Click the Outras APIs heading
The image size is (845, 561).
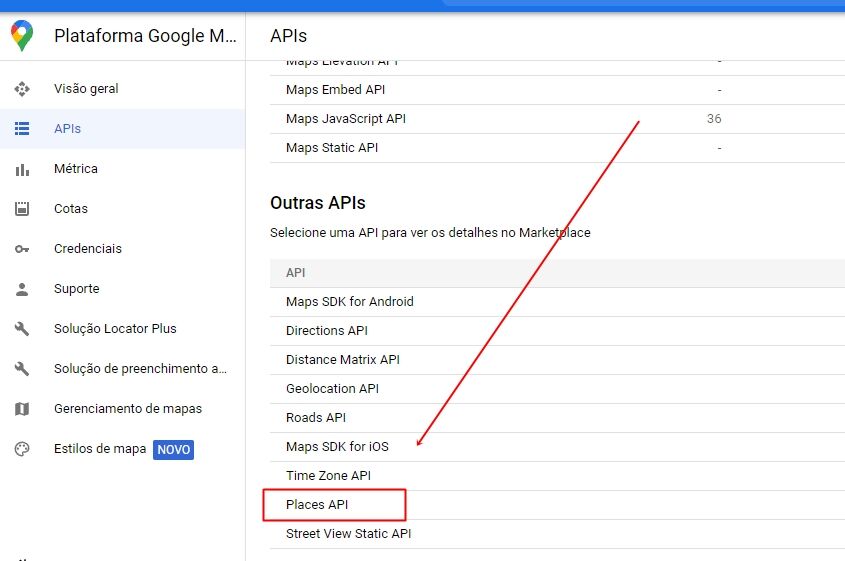click(x=317, y=203)
